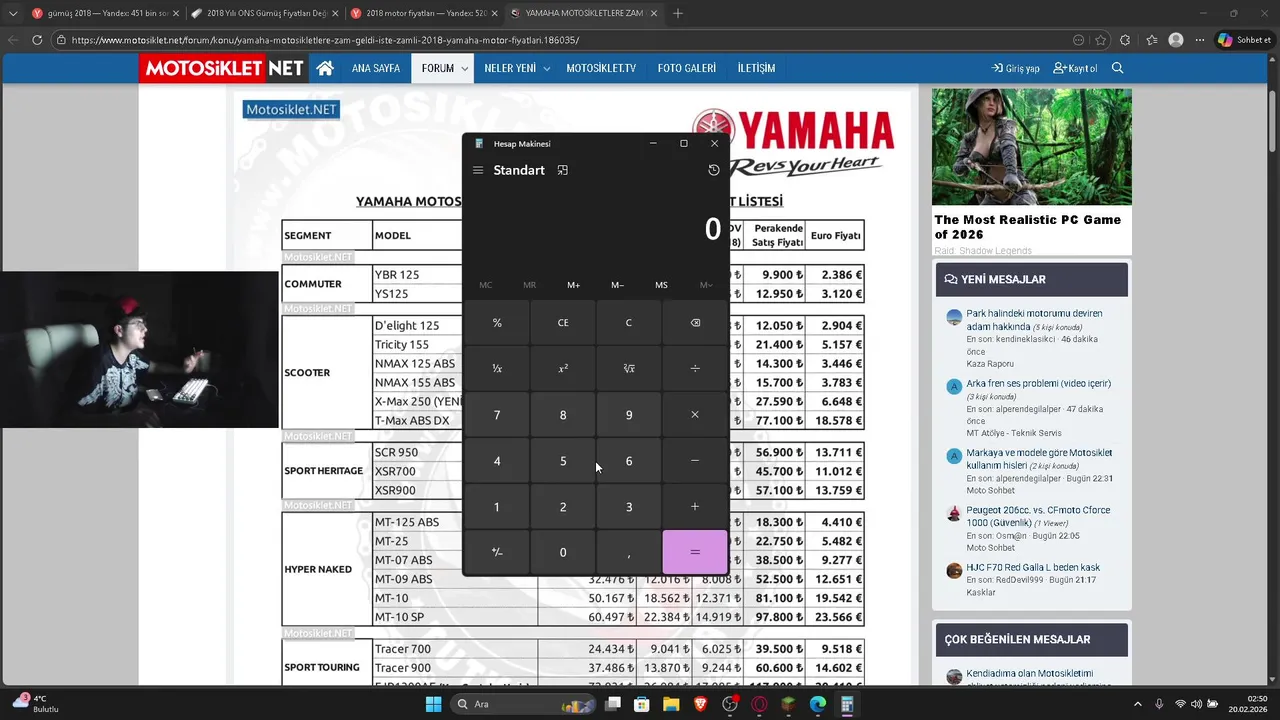Viewport: 1280px width, 720px height.
Task: Open the ANA SAYFA menu item
Action: click(376, 68)
